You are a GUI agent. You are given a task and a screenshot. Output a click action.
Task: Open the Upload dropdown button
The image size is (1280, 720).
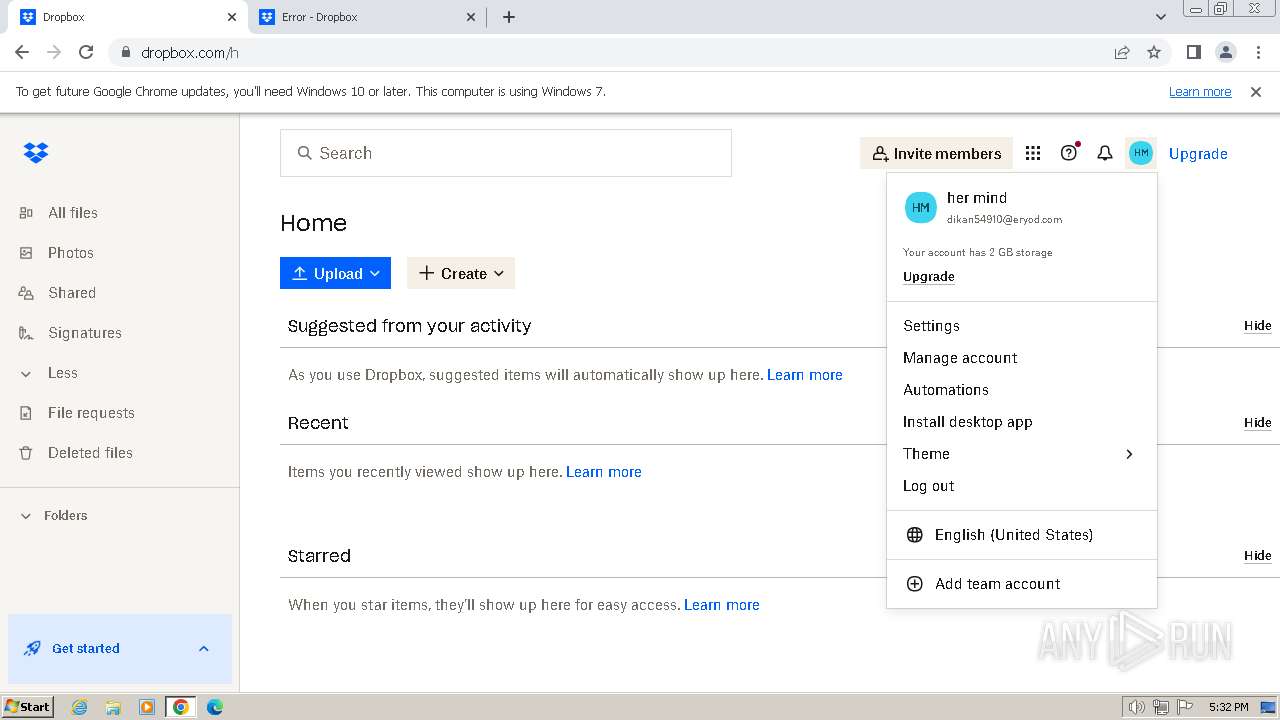(x=335, y=273)
